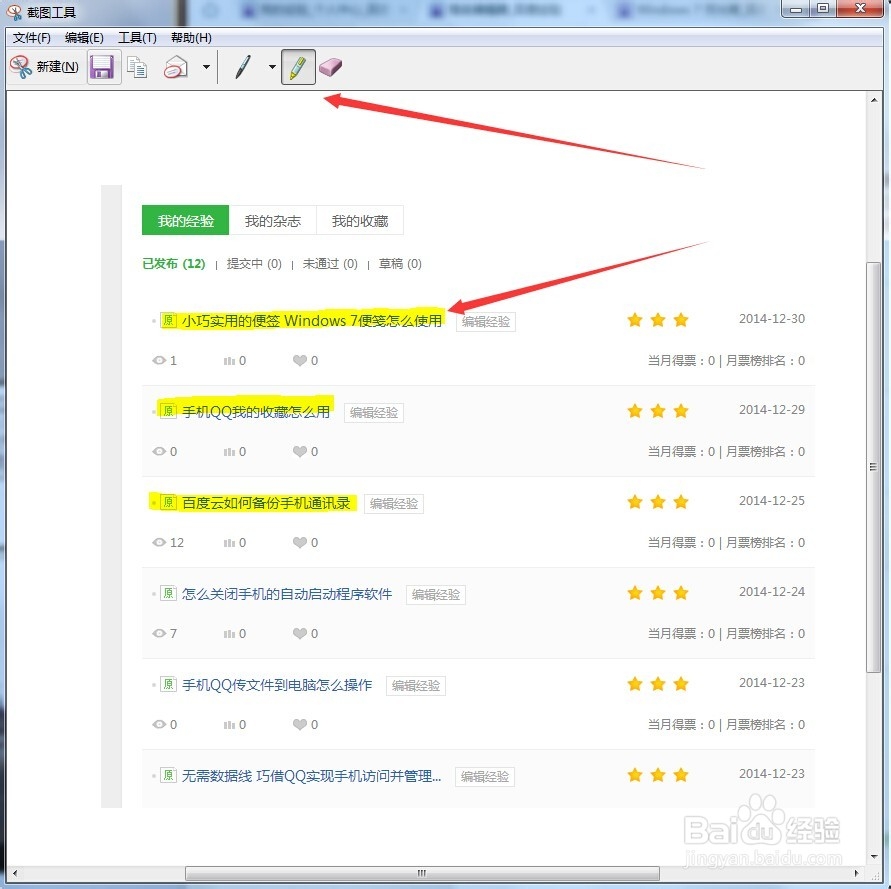
Task: Click eye views icon showing 7
Action: tap(159, 633)
